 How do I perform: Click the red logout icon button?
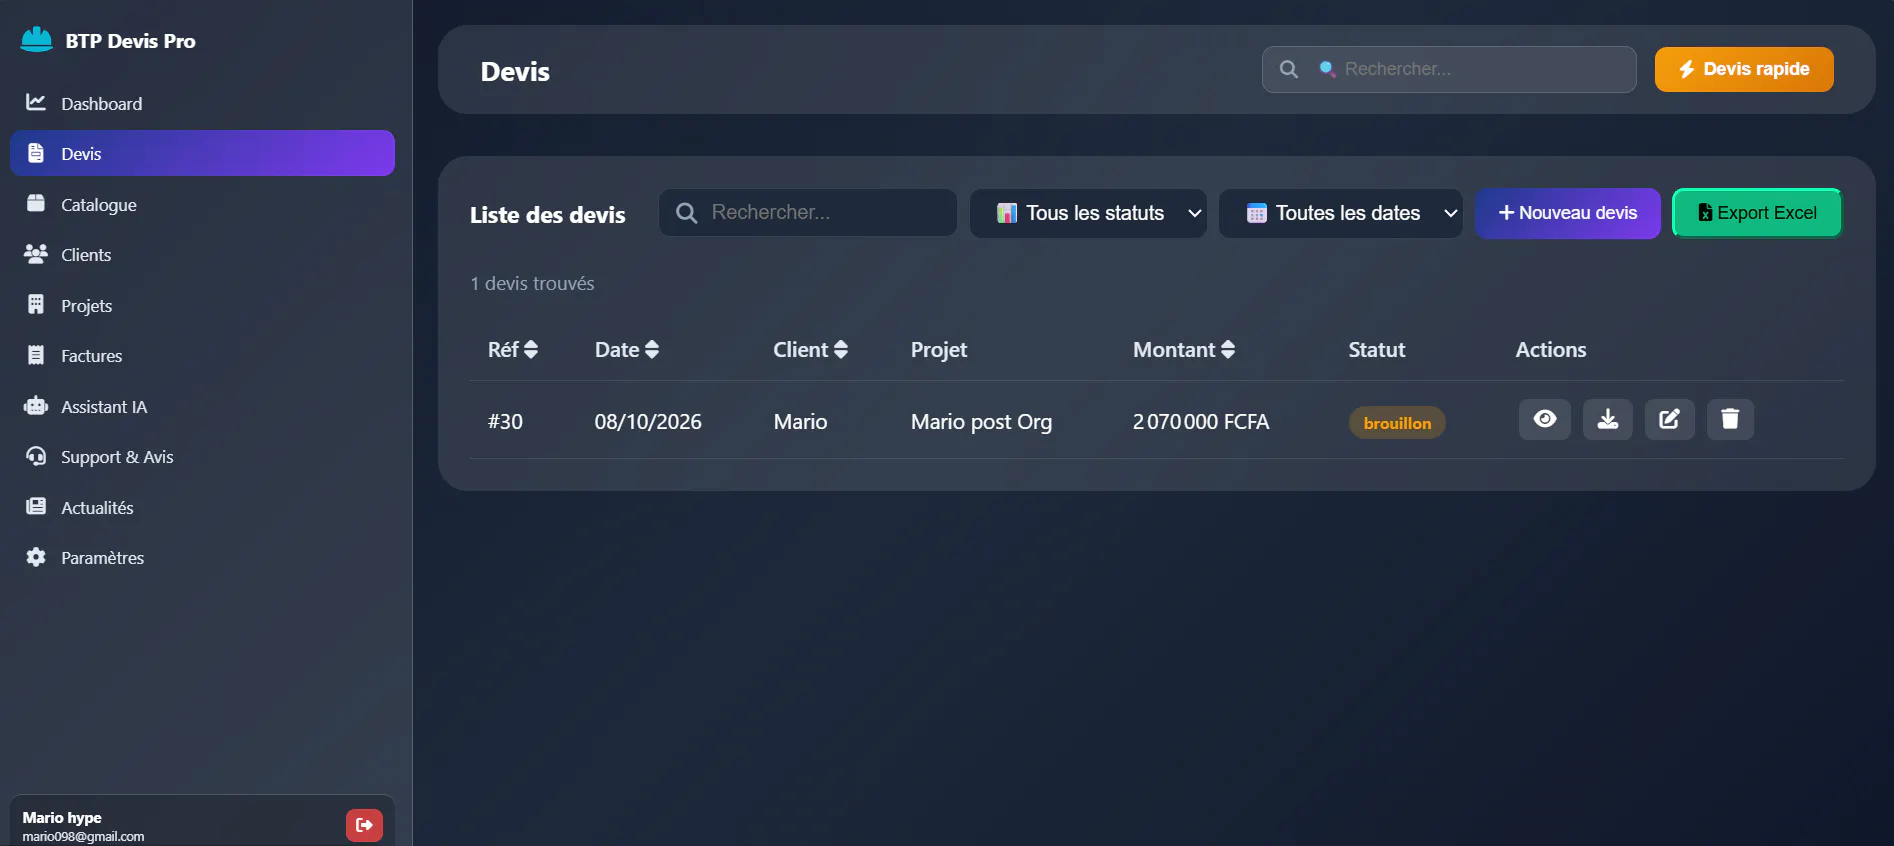tap(364, 825)
